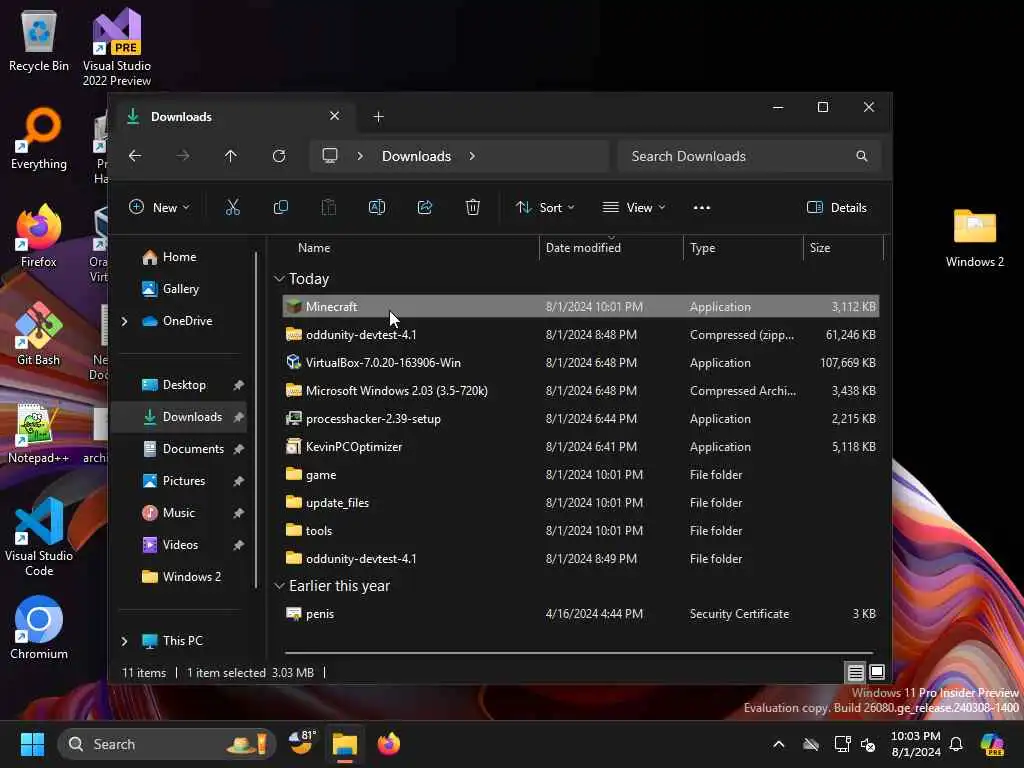Click File Explorer taskbar icon
The height and width of the screenshot is (768, 1024).
coord(345,744)
